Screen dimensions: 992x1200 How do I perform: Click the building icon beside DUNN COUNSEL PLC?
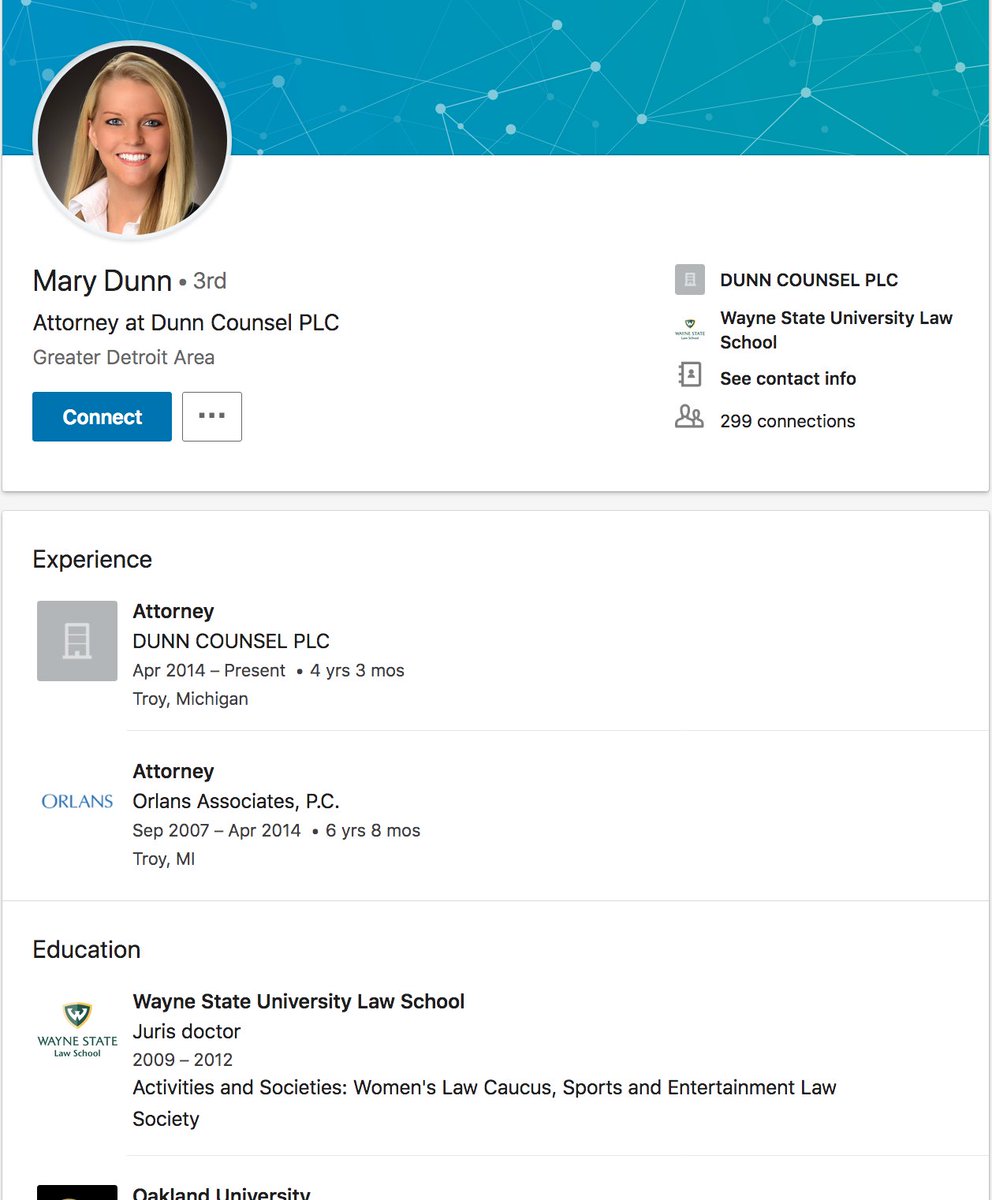coord(689,280)
